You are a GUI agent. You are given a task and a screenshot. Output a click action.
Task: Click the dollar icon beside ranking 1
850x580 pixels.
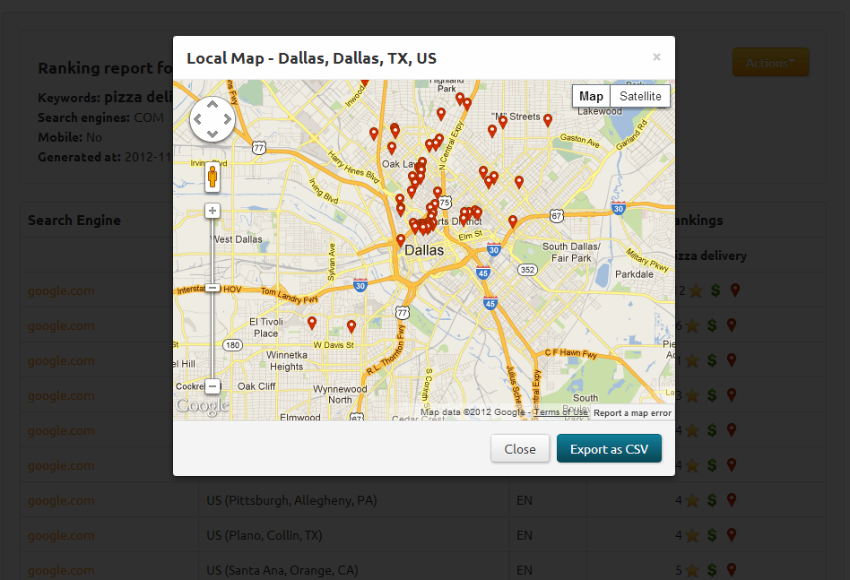(712, 360)
